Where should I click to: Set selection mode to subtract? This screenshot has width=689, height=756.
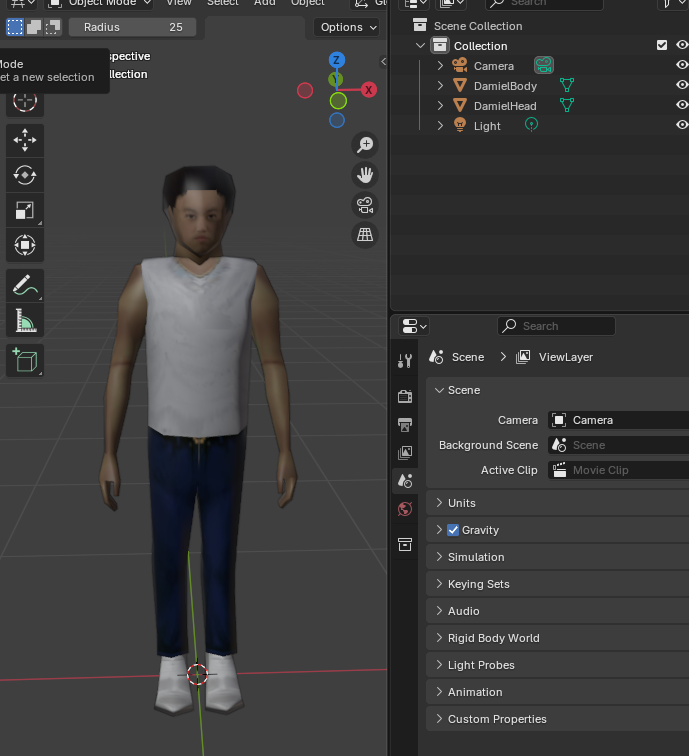pyautogui.click(x=53, y=27)
